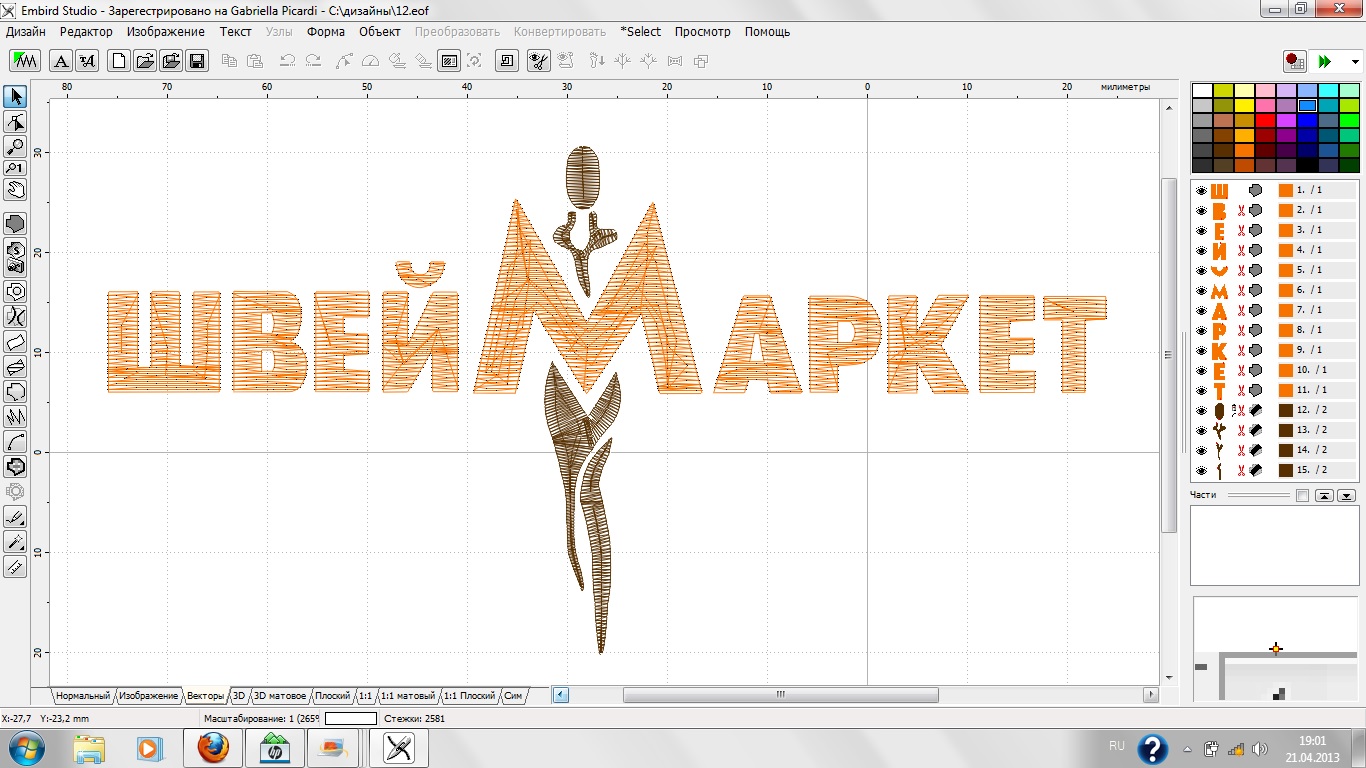Viewport: 1366px width, 768px height.
Task: Pick the bright red palette swatch
Action: click(1263, 120)
